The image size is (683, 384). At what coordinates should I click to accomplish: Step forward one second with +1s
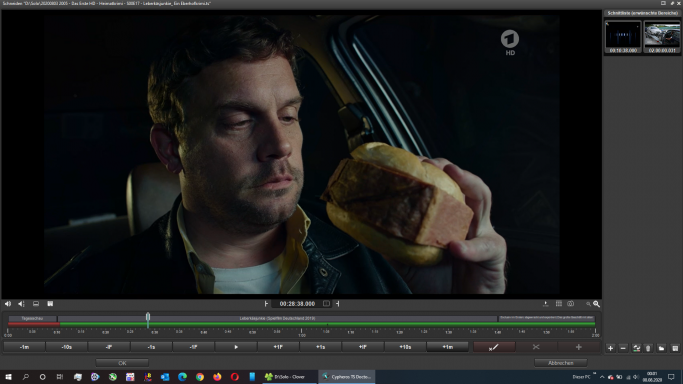coord(320,347)
